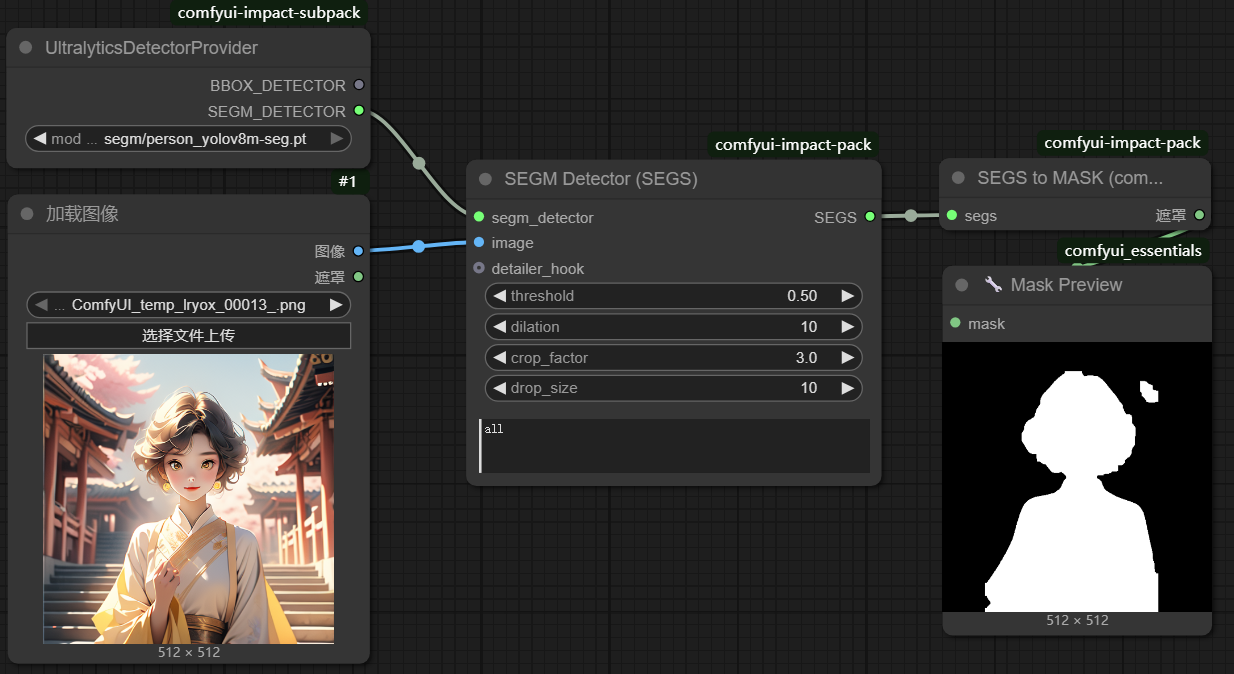Click the mask input port on Mask Preview
The height and width of the screenshot is (674, 1234).
coord(955,323)
